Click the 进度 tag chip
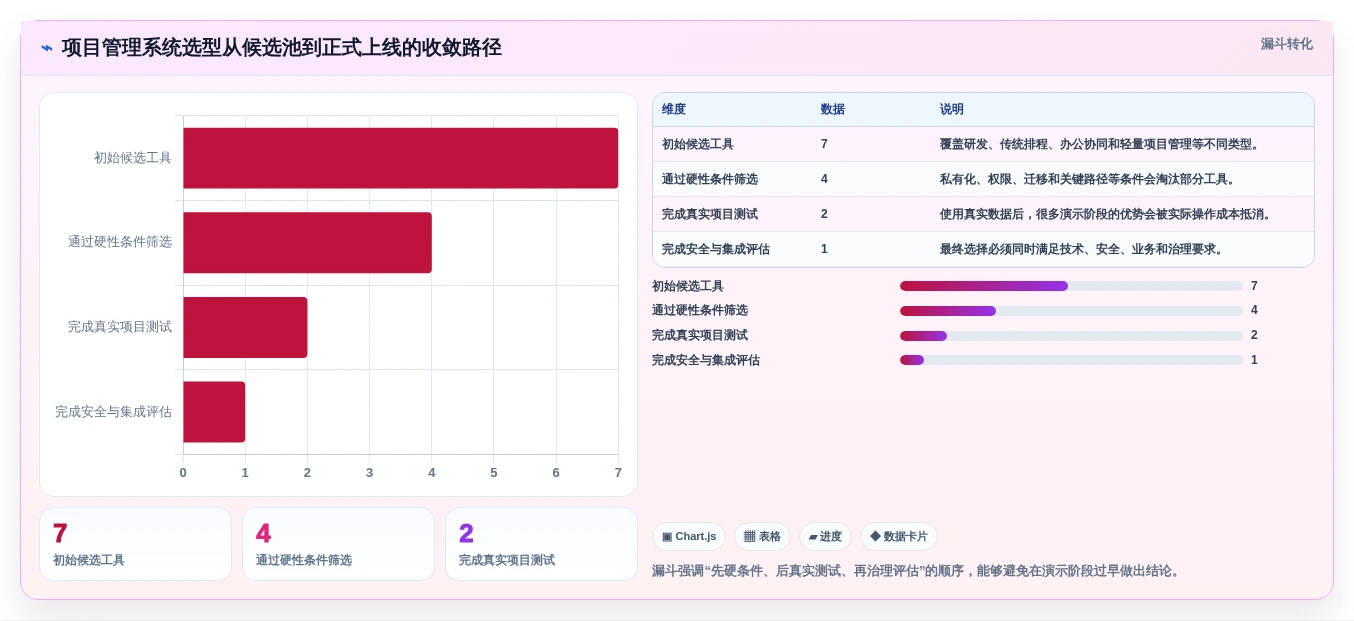 click(x=825, y=536)
